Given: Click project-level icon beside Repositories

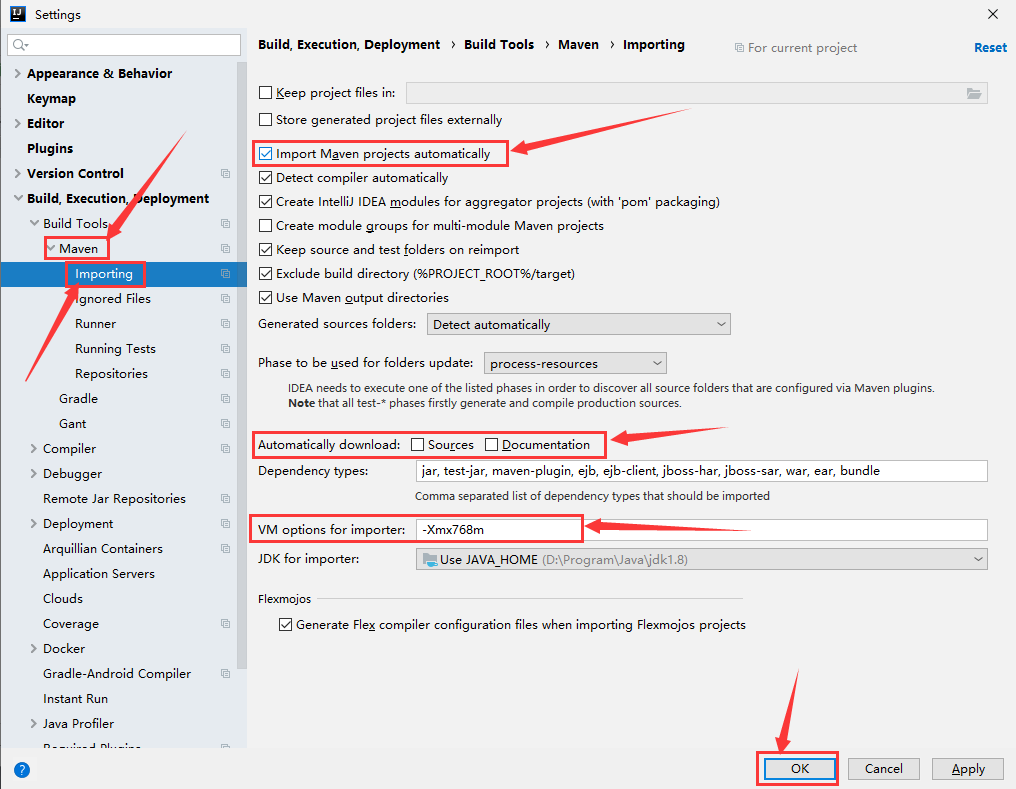Looking at the screenshot, I should [x=225, y=374].
